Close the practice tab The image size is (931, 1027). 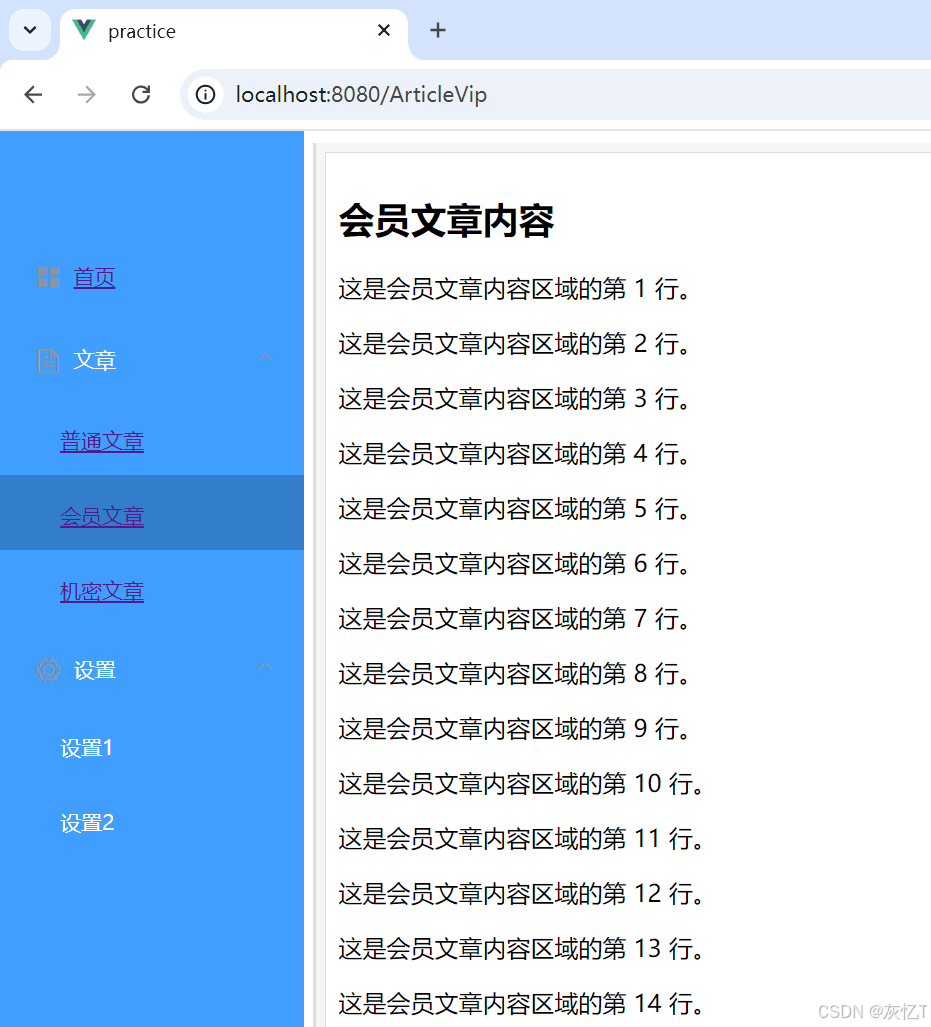pyautogui.click(x=384, y=30)
